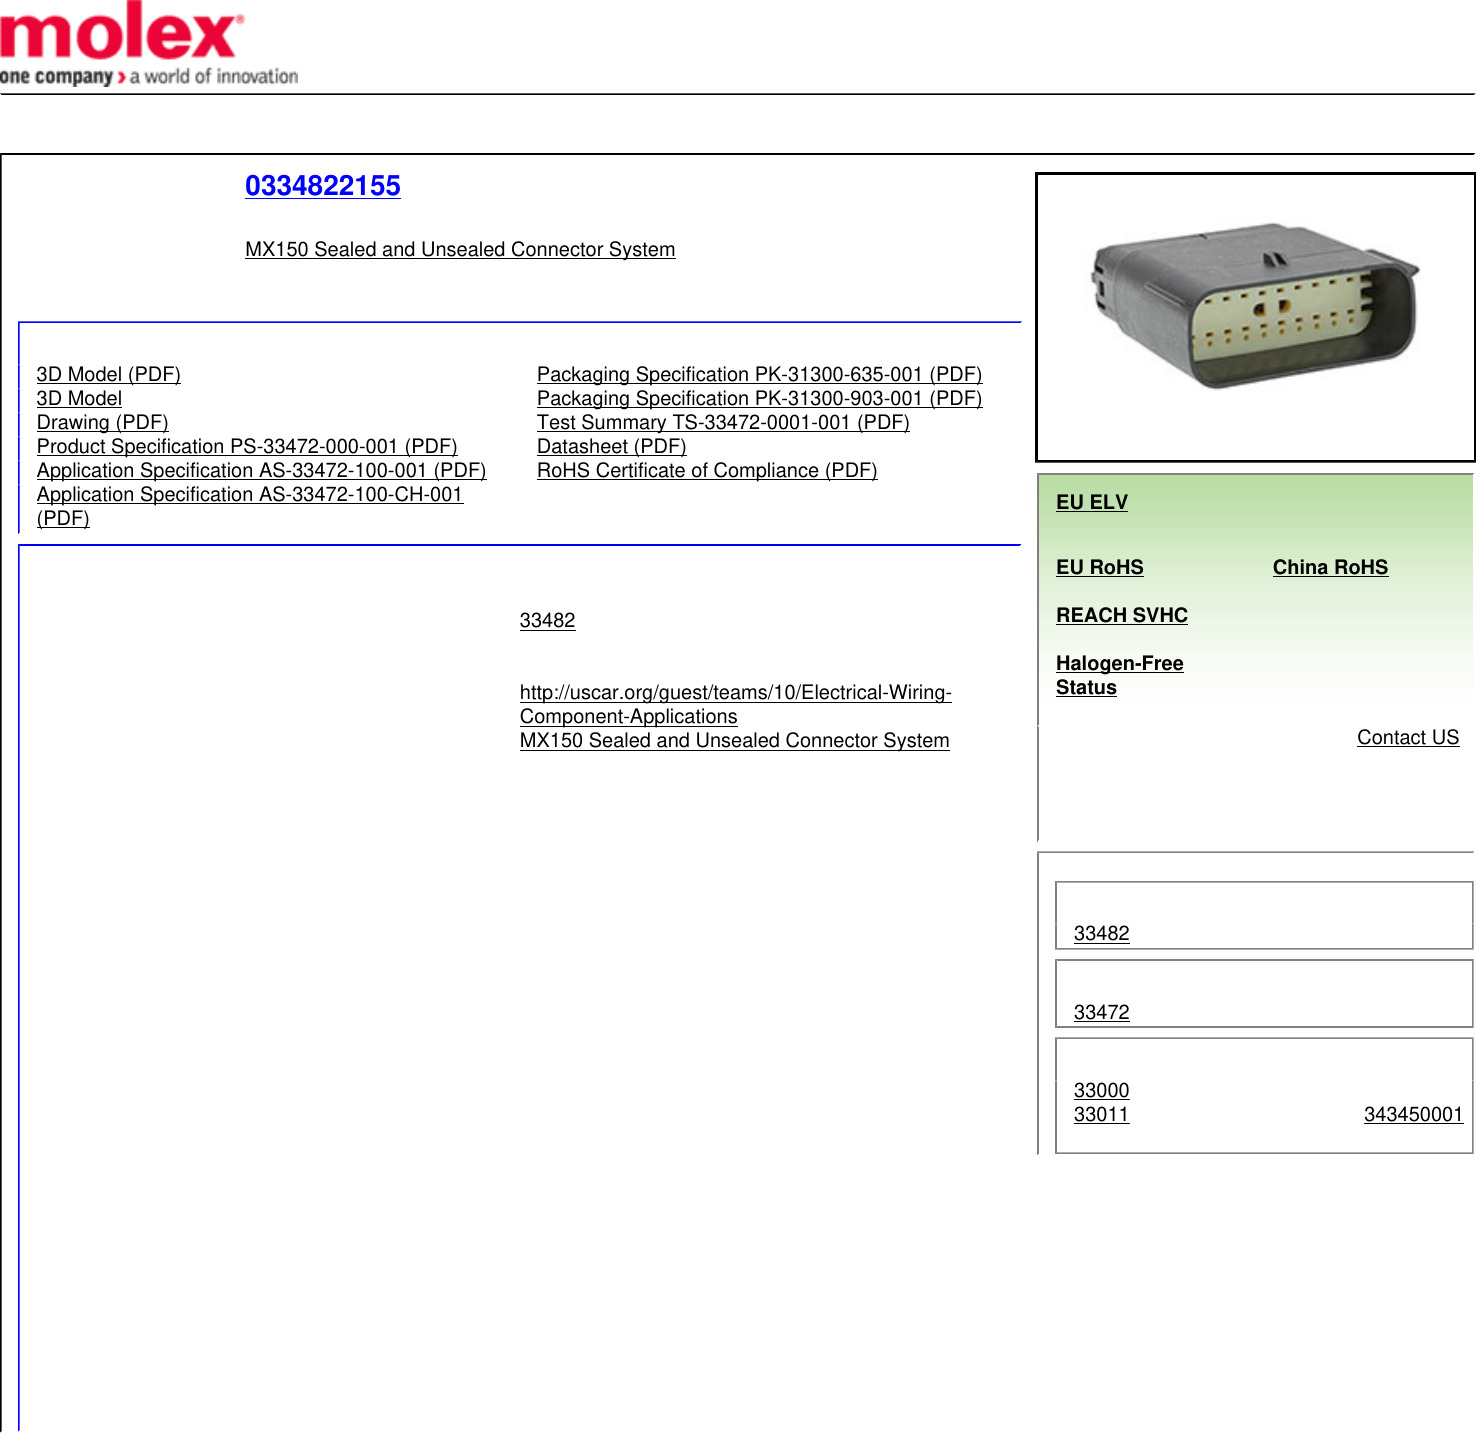Viewport: 1476px width, 1433px height.
Task: Open the 33472 series link
Action: click(1101, 1012)
